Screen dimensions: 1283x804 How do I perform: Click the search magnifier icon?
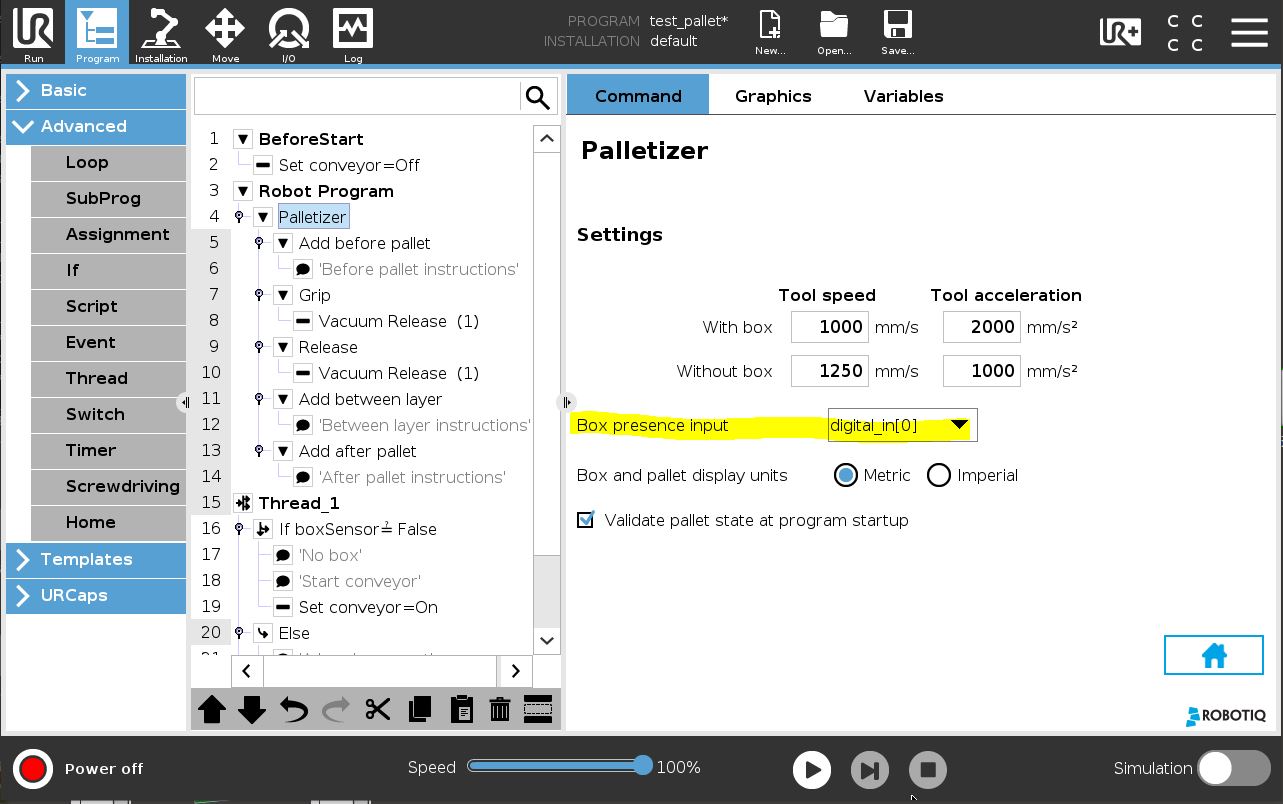(538, 97)
